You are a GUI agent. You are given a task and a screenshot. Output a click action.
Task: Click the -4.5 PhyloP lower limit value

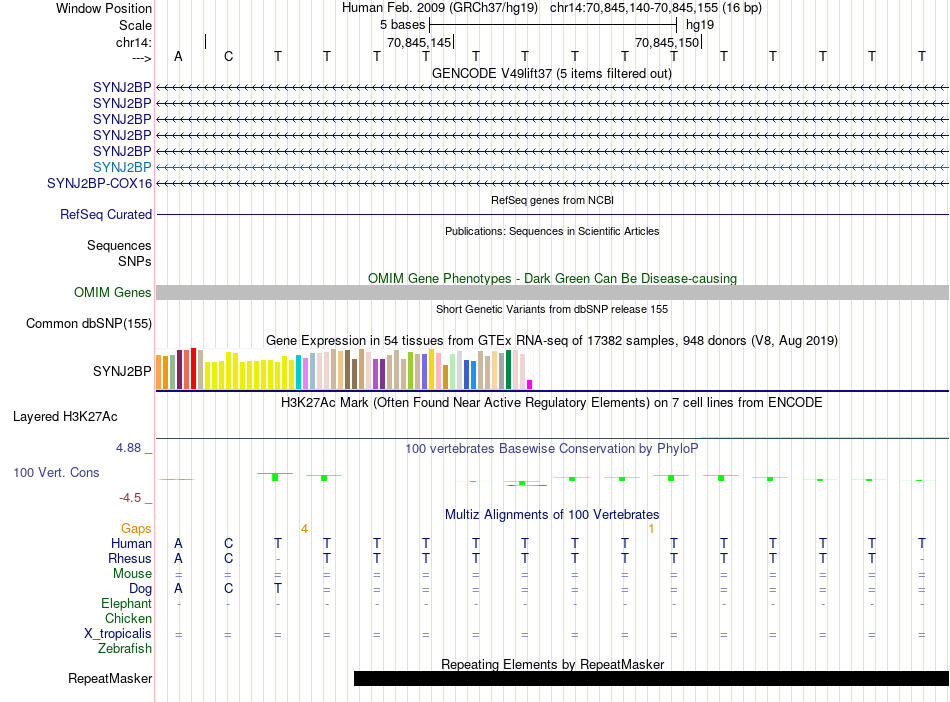pos(130,498)
